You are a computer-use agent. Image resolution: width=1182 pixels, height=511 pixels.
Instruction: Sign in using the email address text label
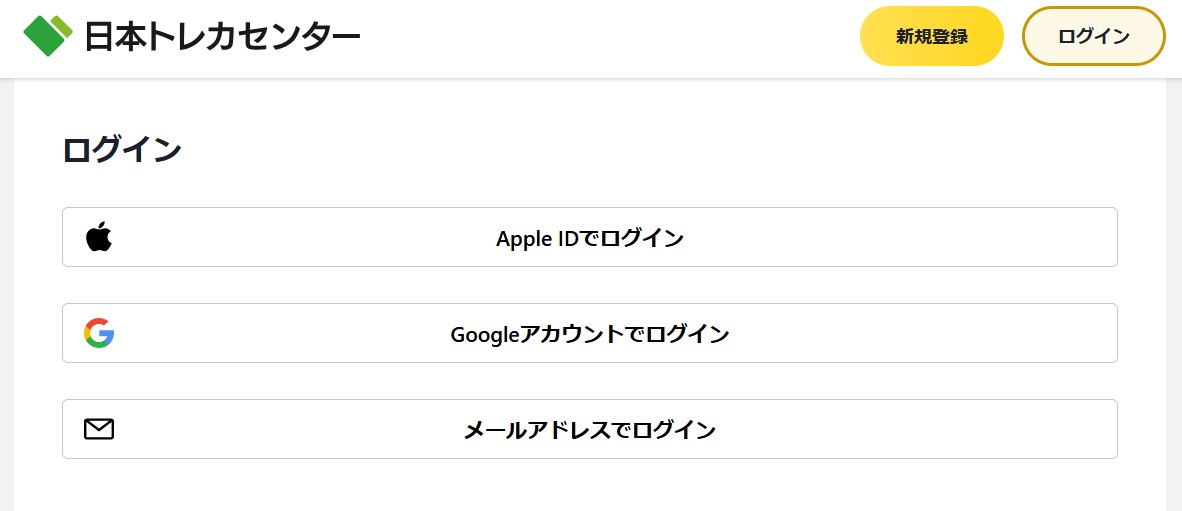click(x=590, y=430)
